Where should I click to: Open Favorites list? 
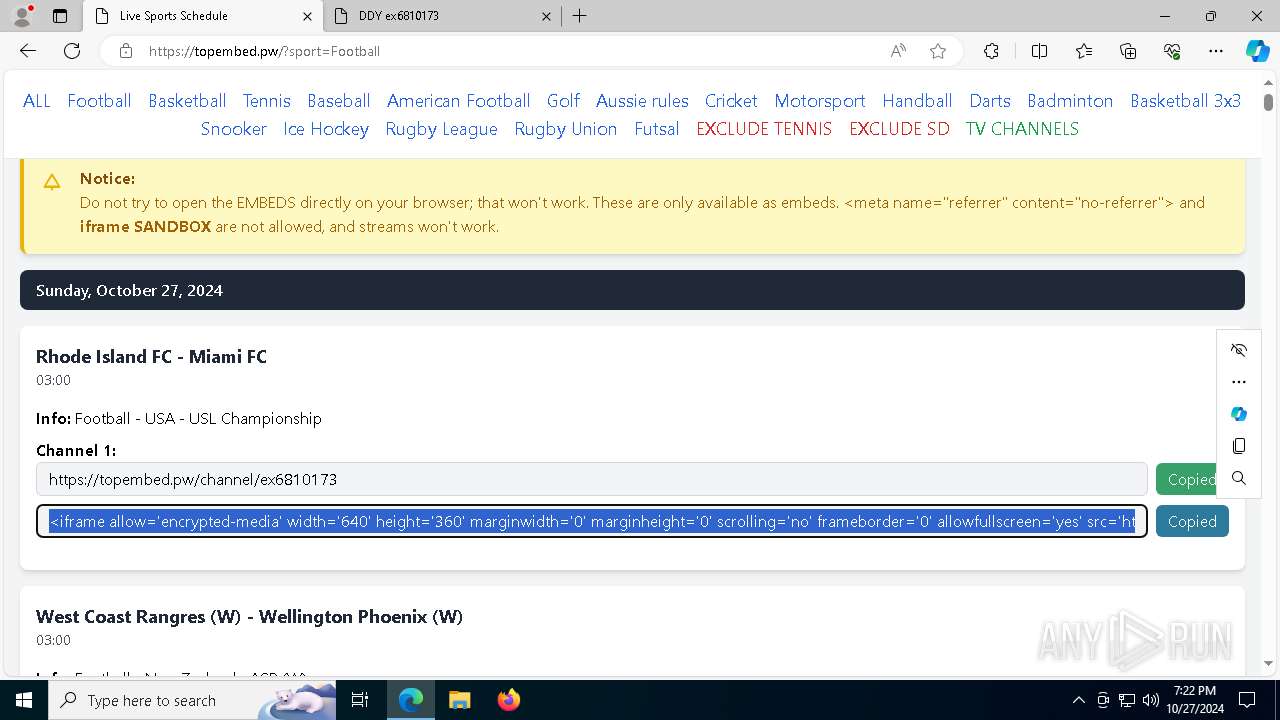(1084, 51)
